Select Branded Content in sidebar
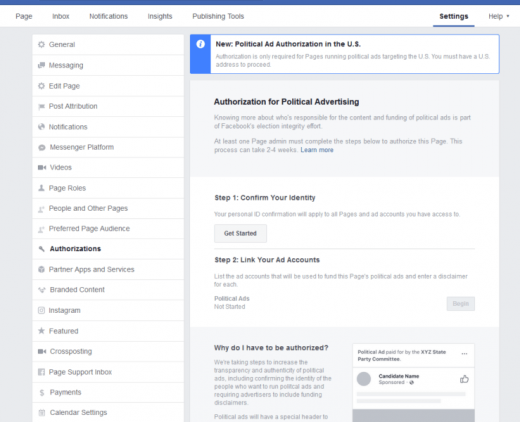This screenshot has width=520, height=422. (108, 290)
